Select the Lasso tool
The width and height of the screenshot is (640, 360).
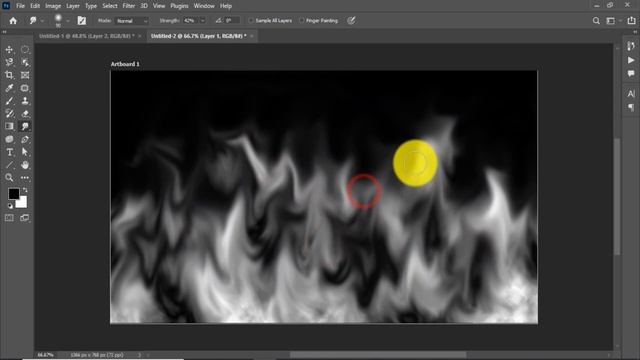pyautogui.click(x=9, y=62)
